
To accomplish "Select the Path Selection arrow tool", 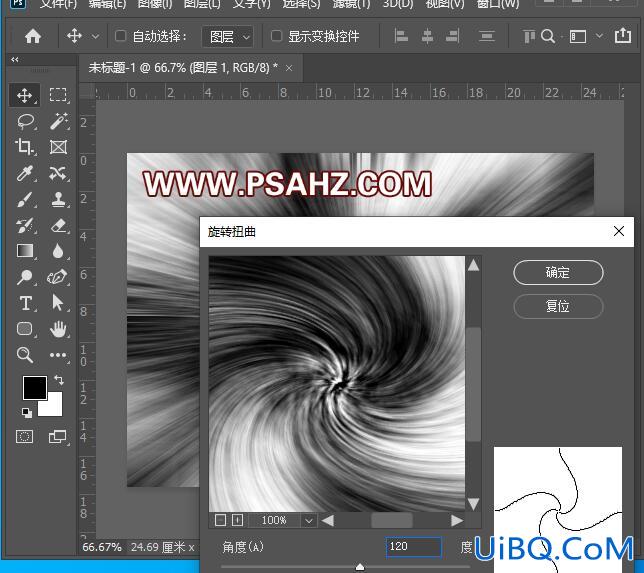I will coord(58,303).
